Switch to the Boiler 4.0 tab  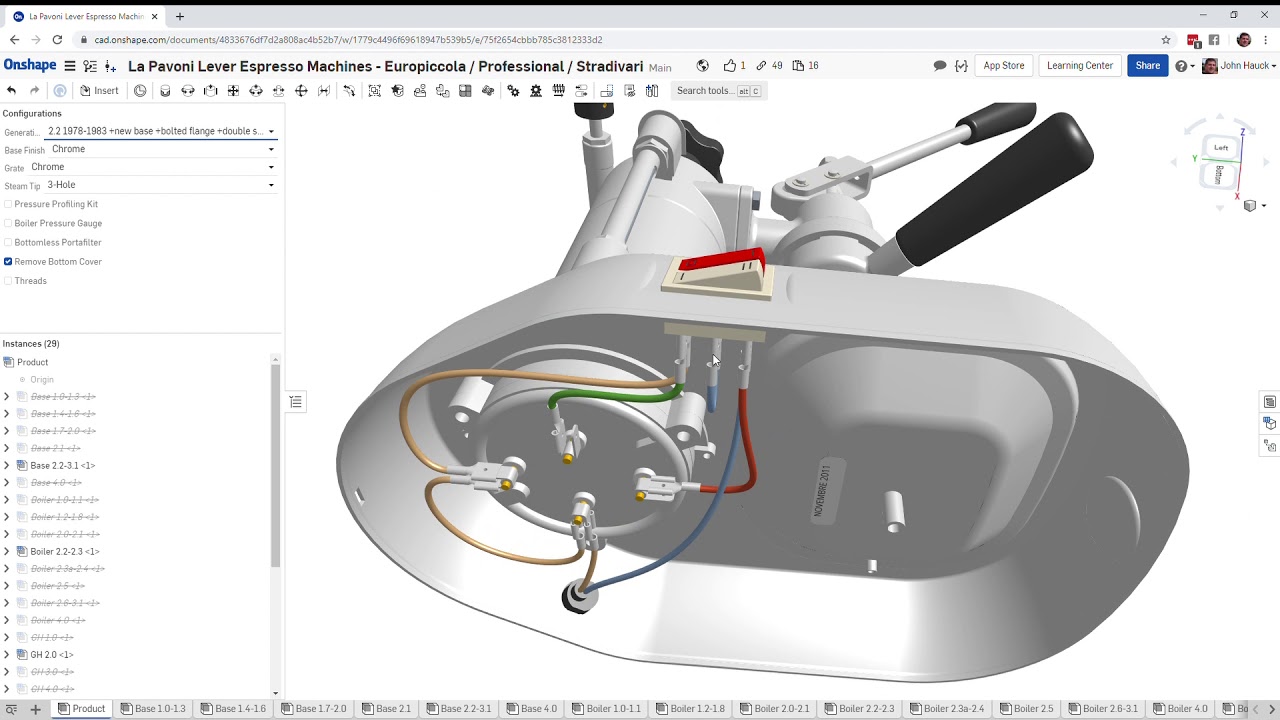(1180, 709)
